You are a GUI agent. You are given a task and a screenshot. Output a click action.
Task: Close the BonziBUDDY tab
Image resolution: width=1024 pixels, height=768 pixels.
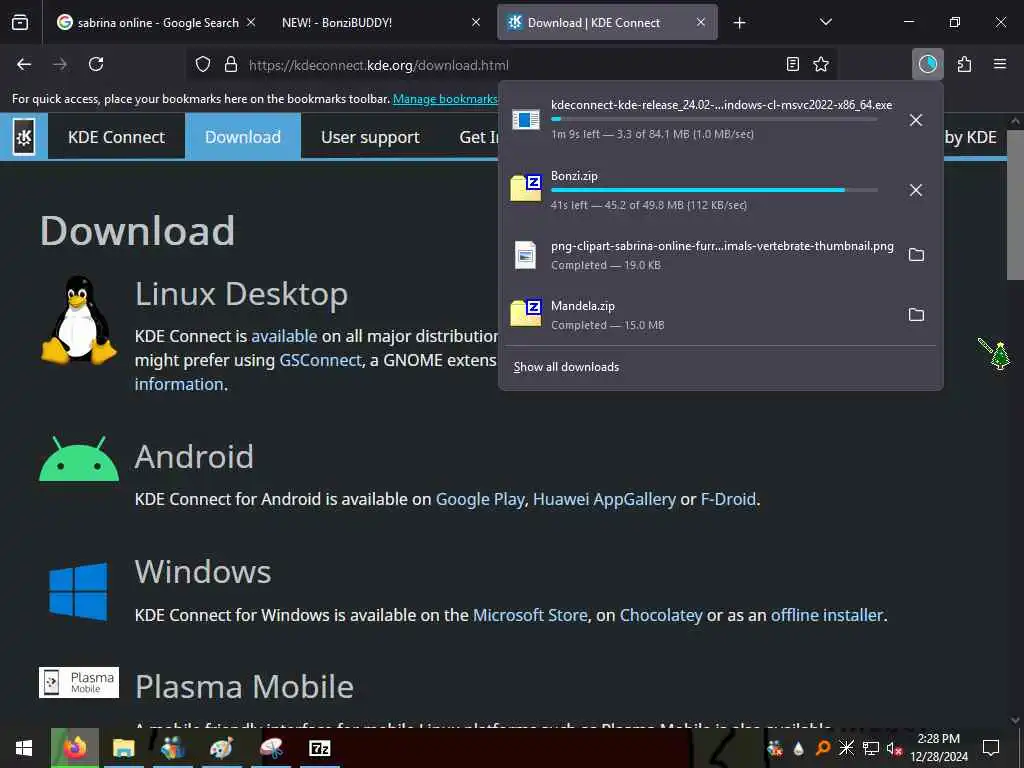click(x=476, y=22)
